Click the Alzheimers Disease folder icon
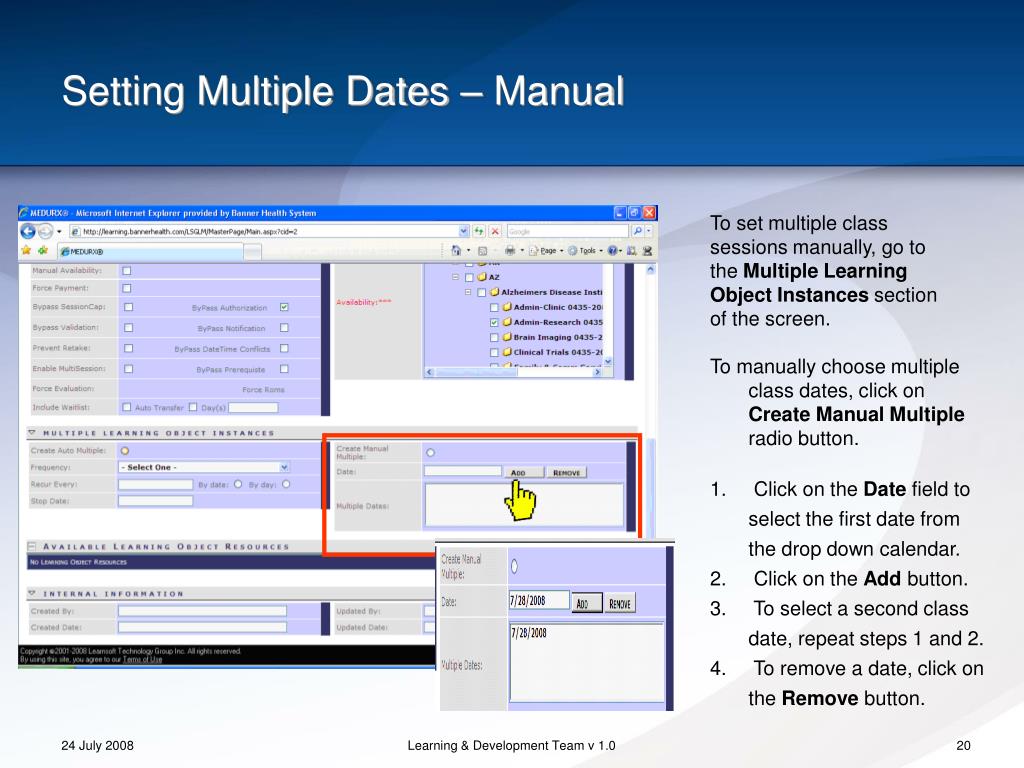Image resolution: width=1024 pixels, height=768 pixels. point(494,292)
